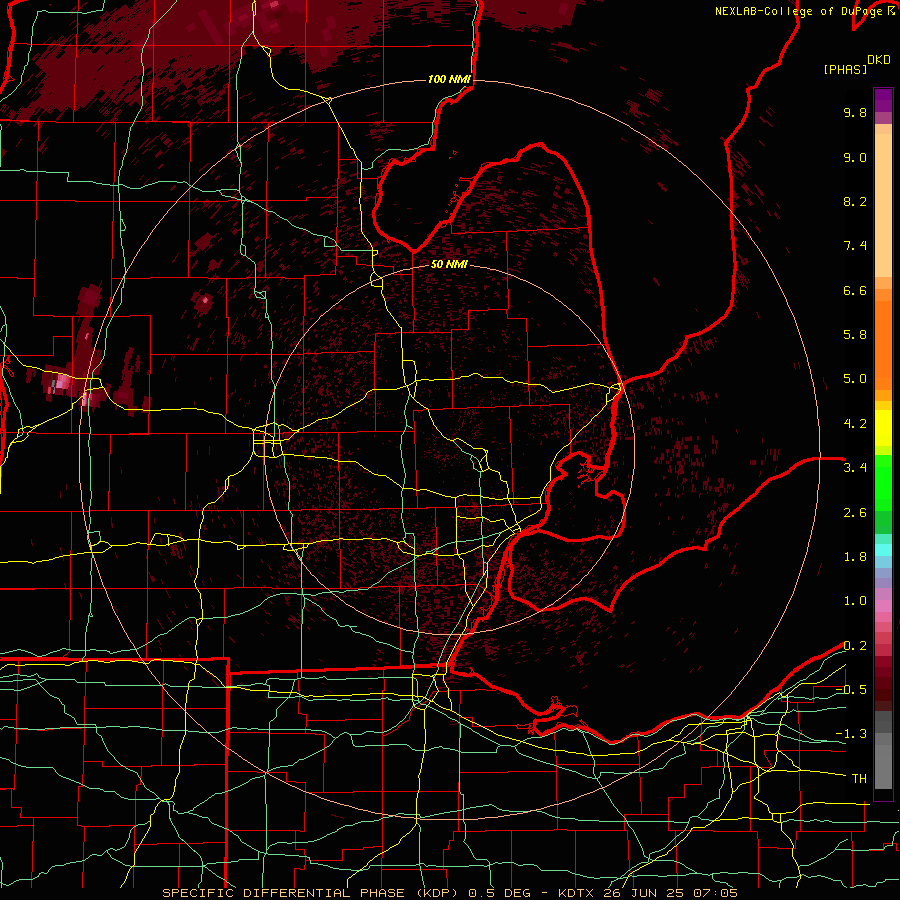Click the [PHAS] units label
Viewport: 900px width, 900px height.
[x=845, y=70]
